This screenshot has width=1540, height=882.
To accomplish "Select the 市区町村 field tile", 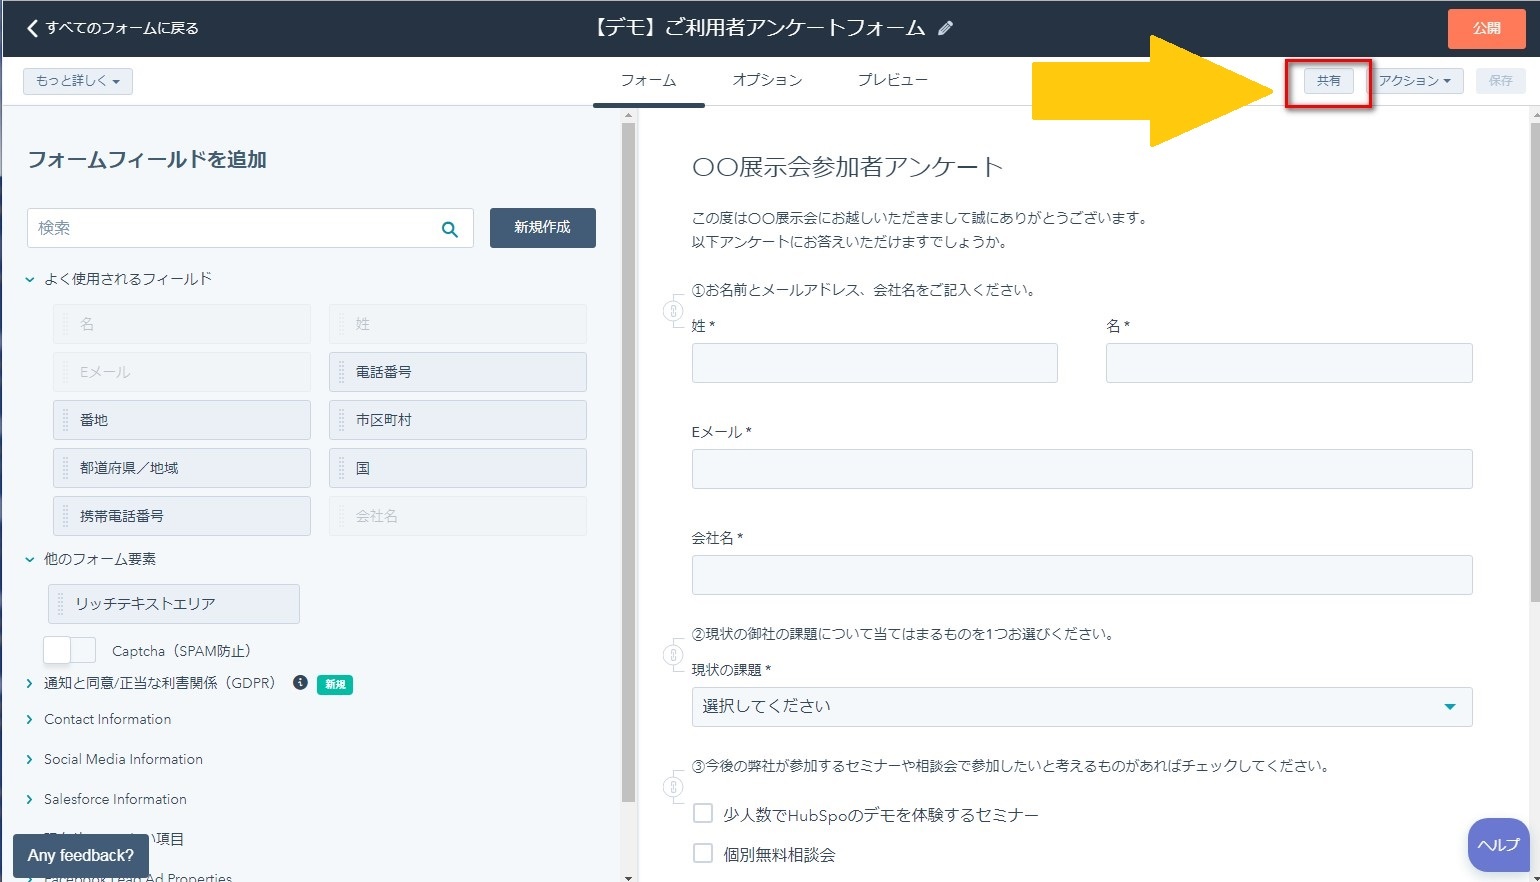I will pyautogui.click(x=458, y=420).
